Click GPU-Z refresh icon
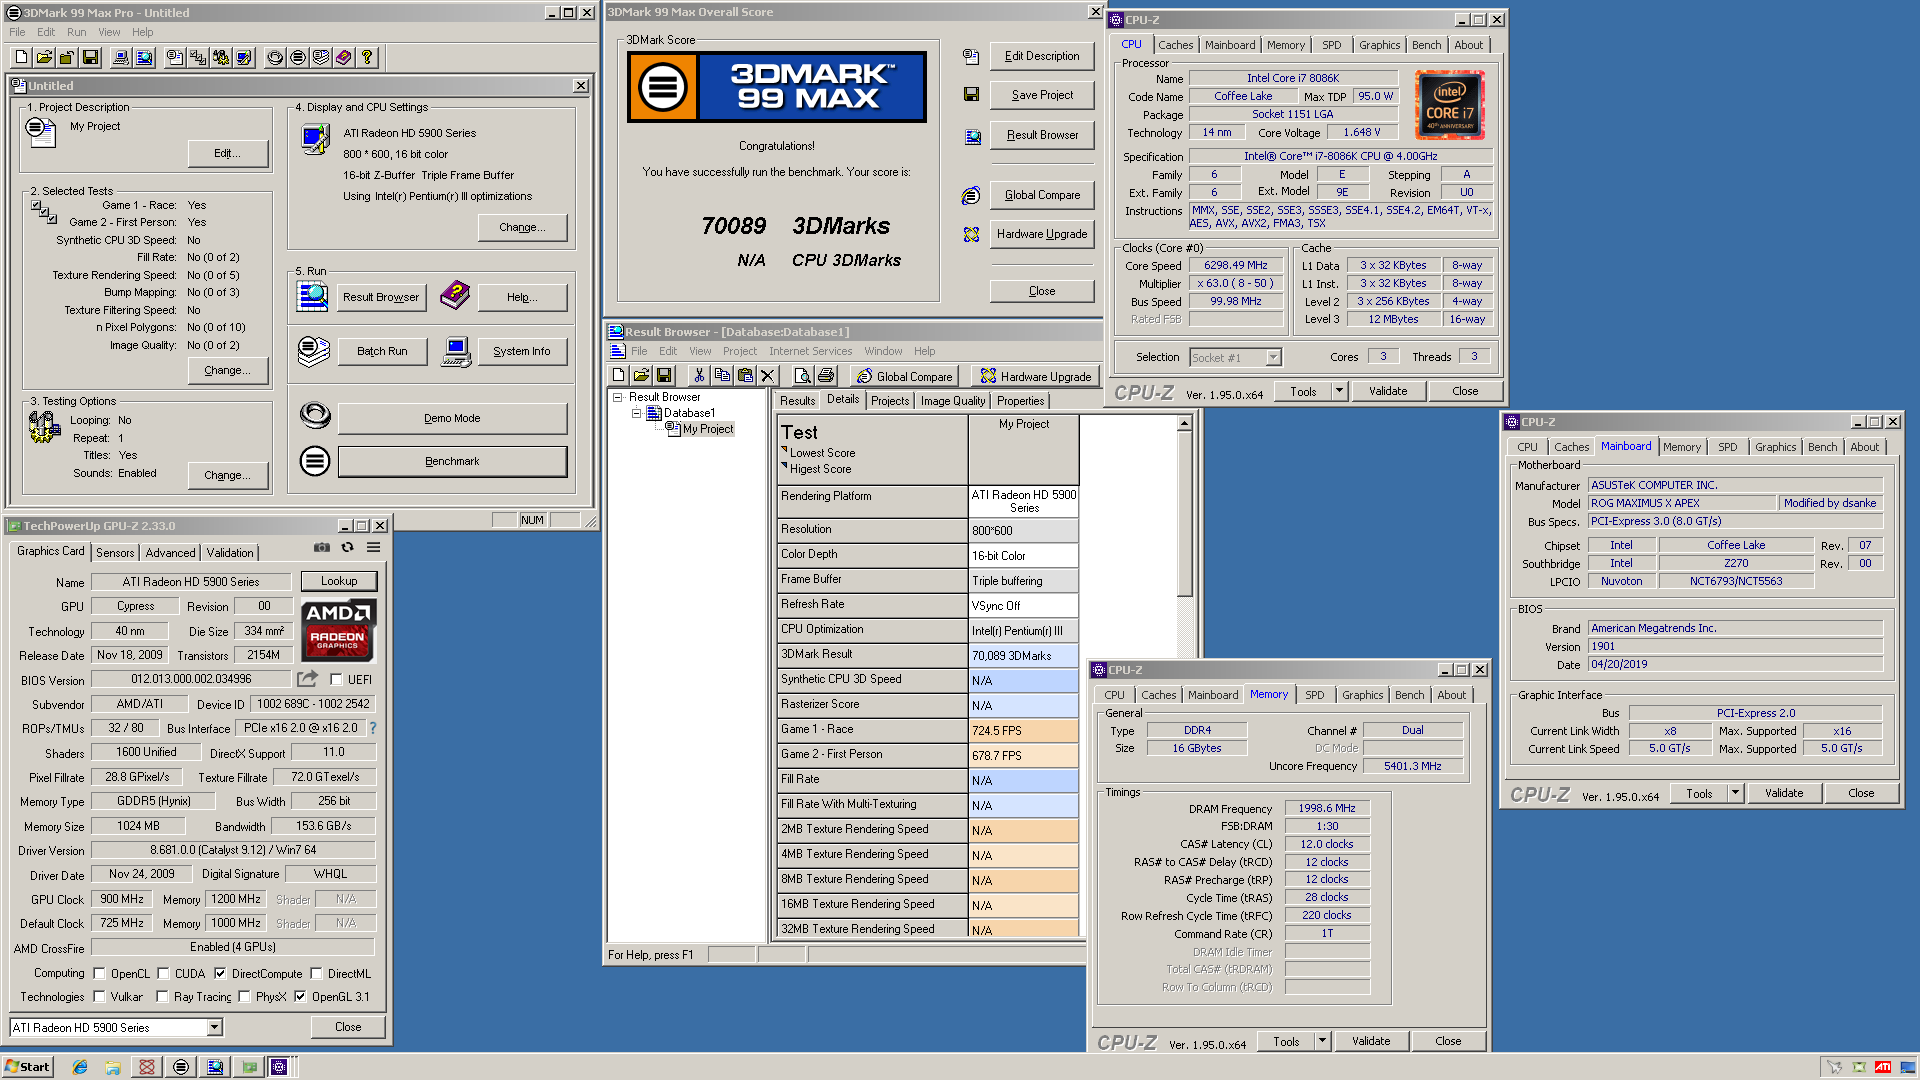 click(347, 547)
